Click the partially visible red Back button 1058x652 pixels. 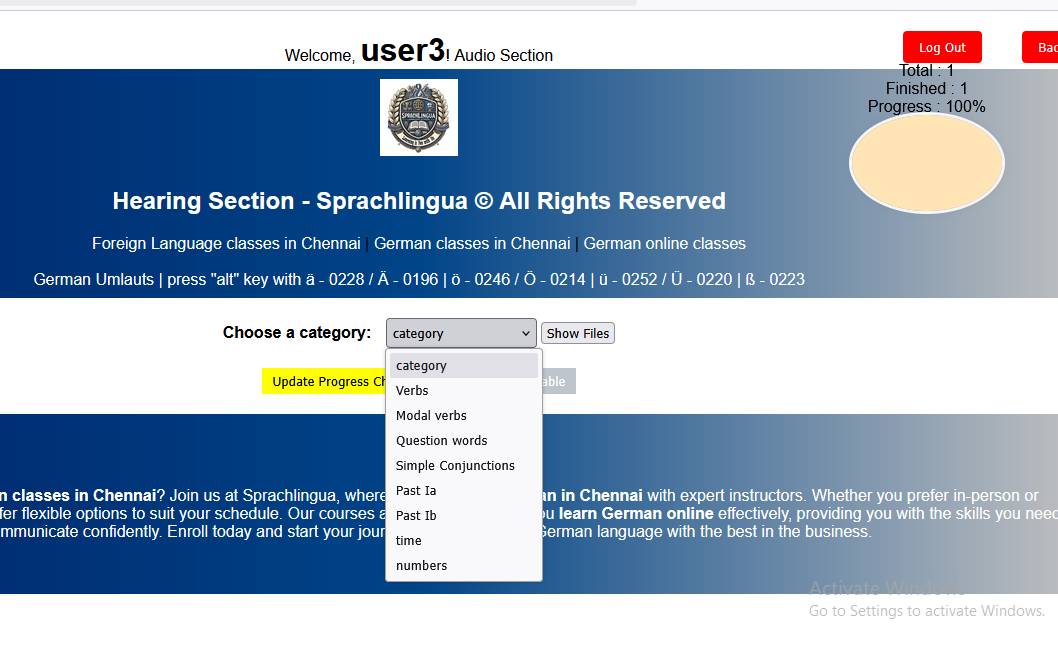pyautogui.click(x=1040, y=47)
